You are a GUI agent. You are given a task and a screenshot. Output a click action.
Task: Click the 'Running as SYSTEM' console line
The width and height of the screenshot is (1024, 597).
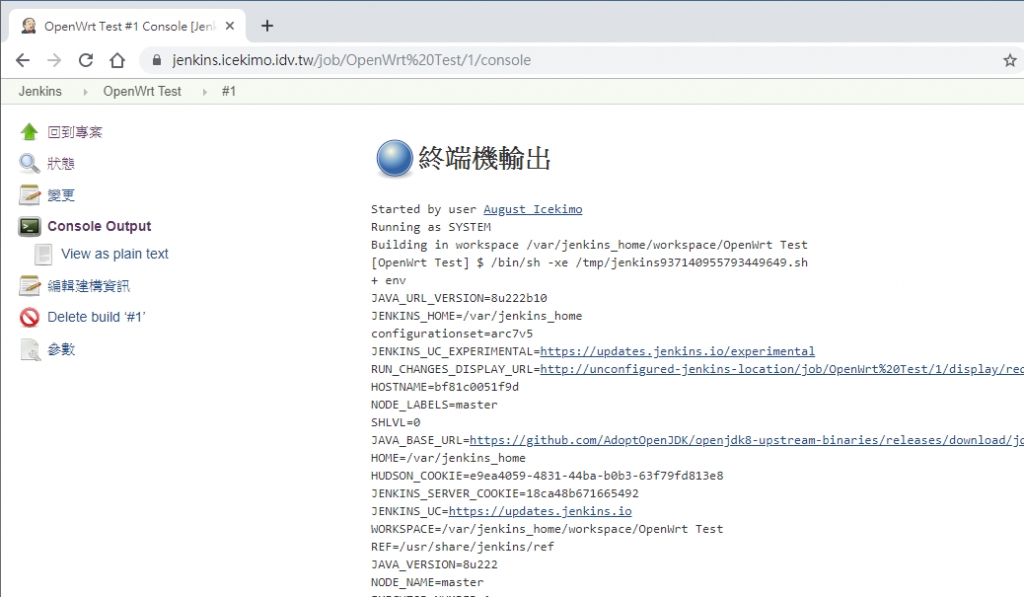tap(431, 227)
